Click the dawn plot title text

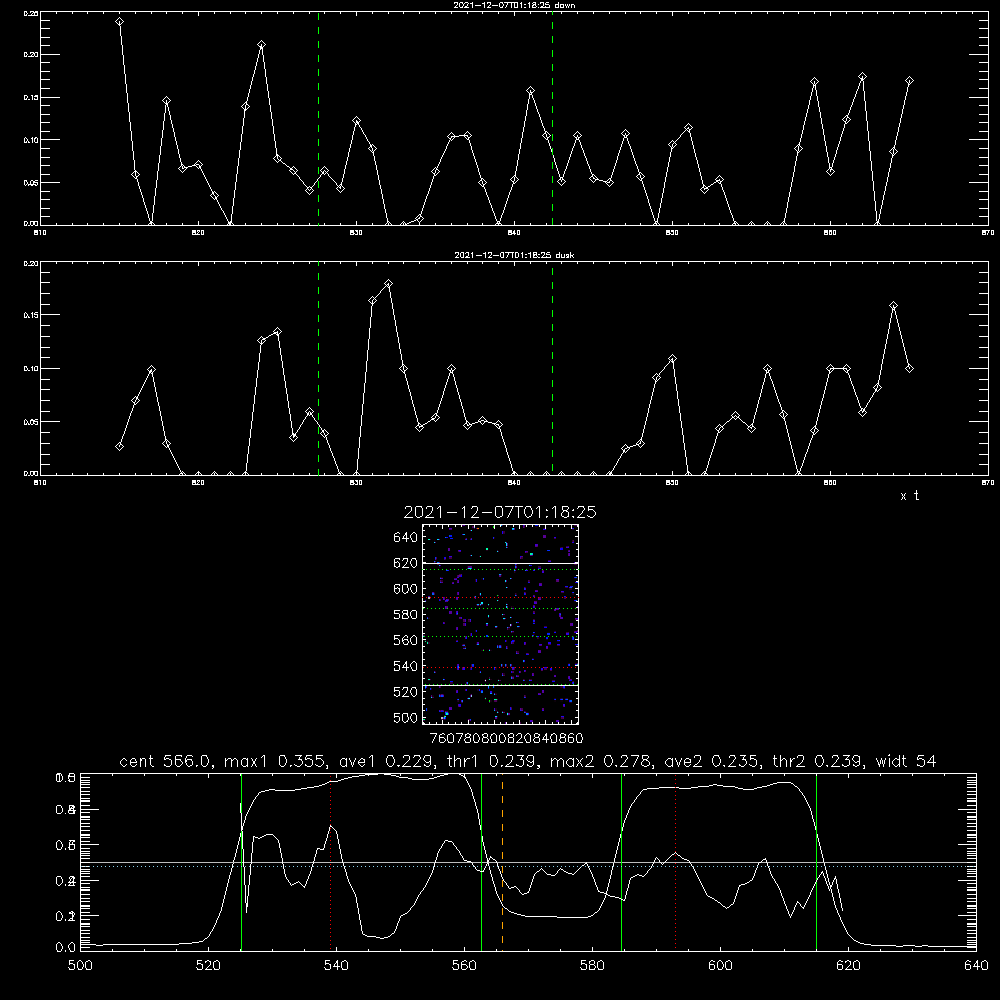(x=514, y=5)
